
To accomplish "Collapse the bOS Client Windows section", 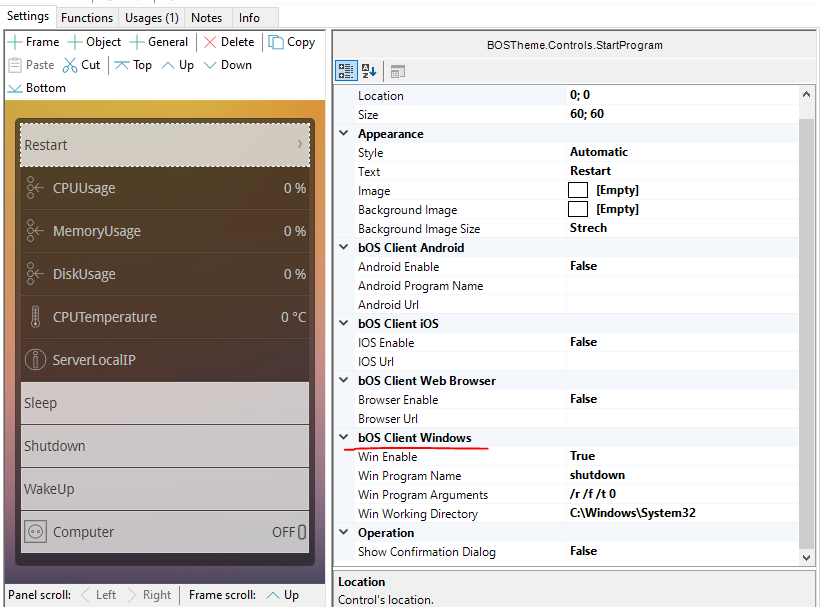I will [345, 438].
